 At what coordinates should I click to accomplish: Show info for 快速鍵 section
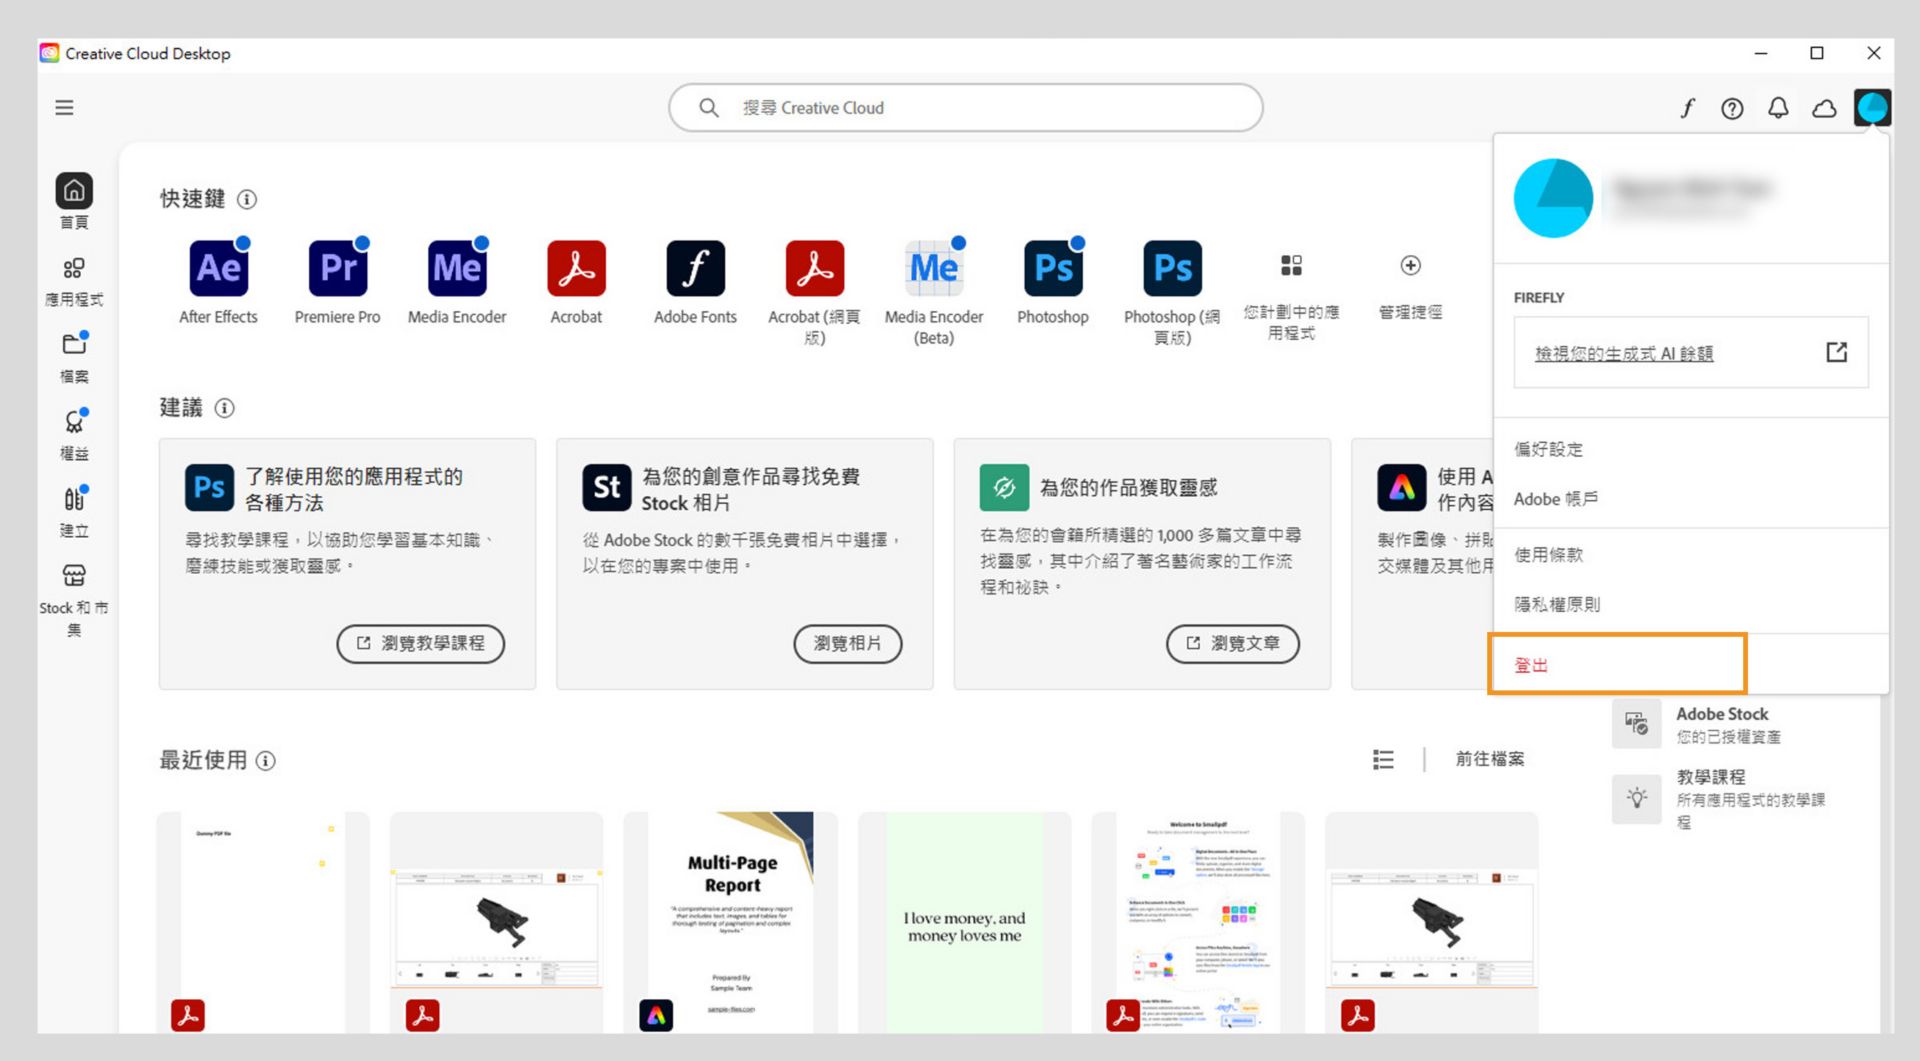click(247, 199)
